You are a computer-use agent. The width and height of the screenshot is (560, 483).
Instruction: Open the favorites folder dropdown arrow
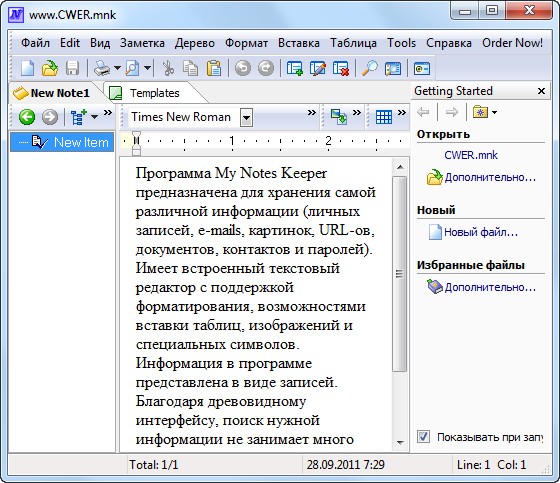pos(494,113)
